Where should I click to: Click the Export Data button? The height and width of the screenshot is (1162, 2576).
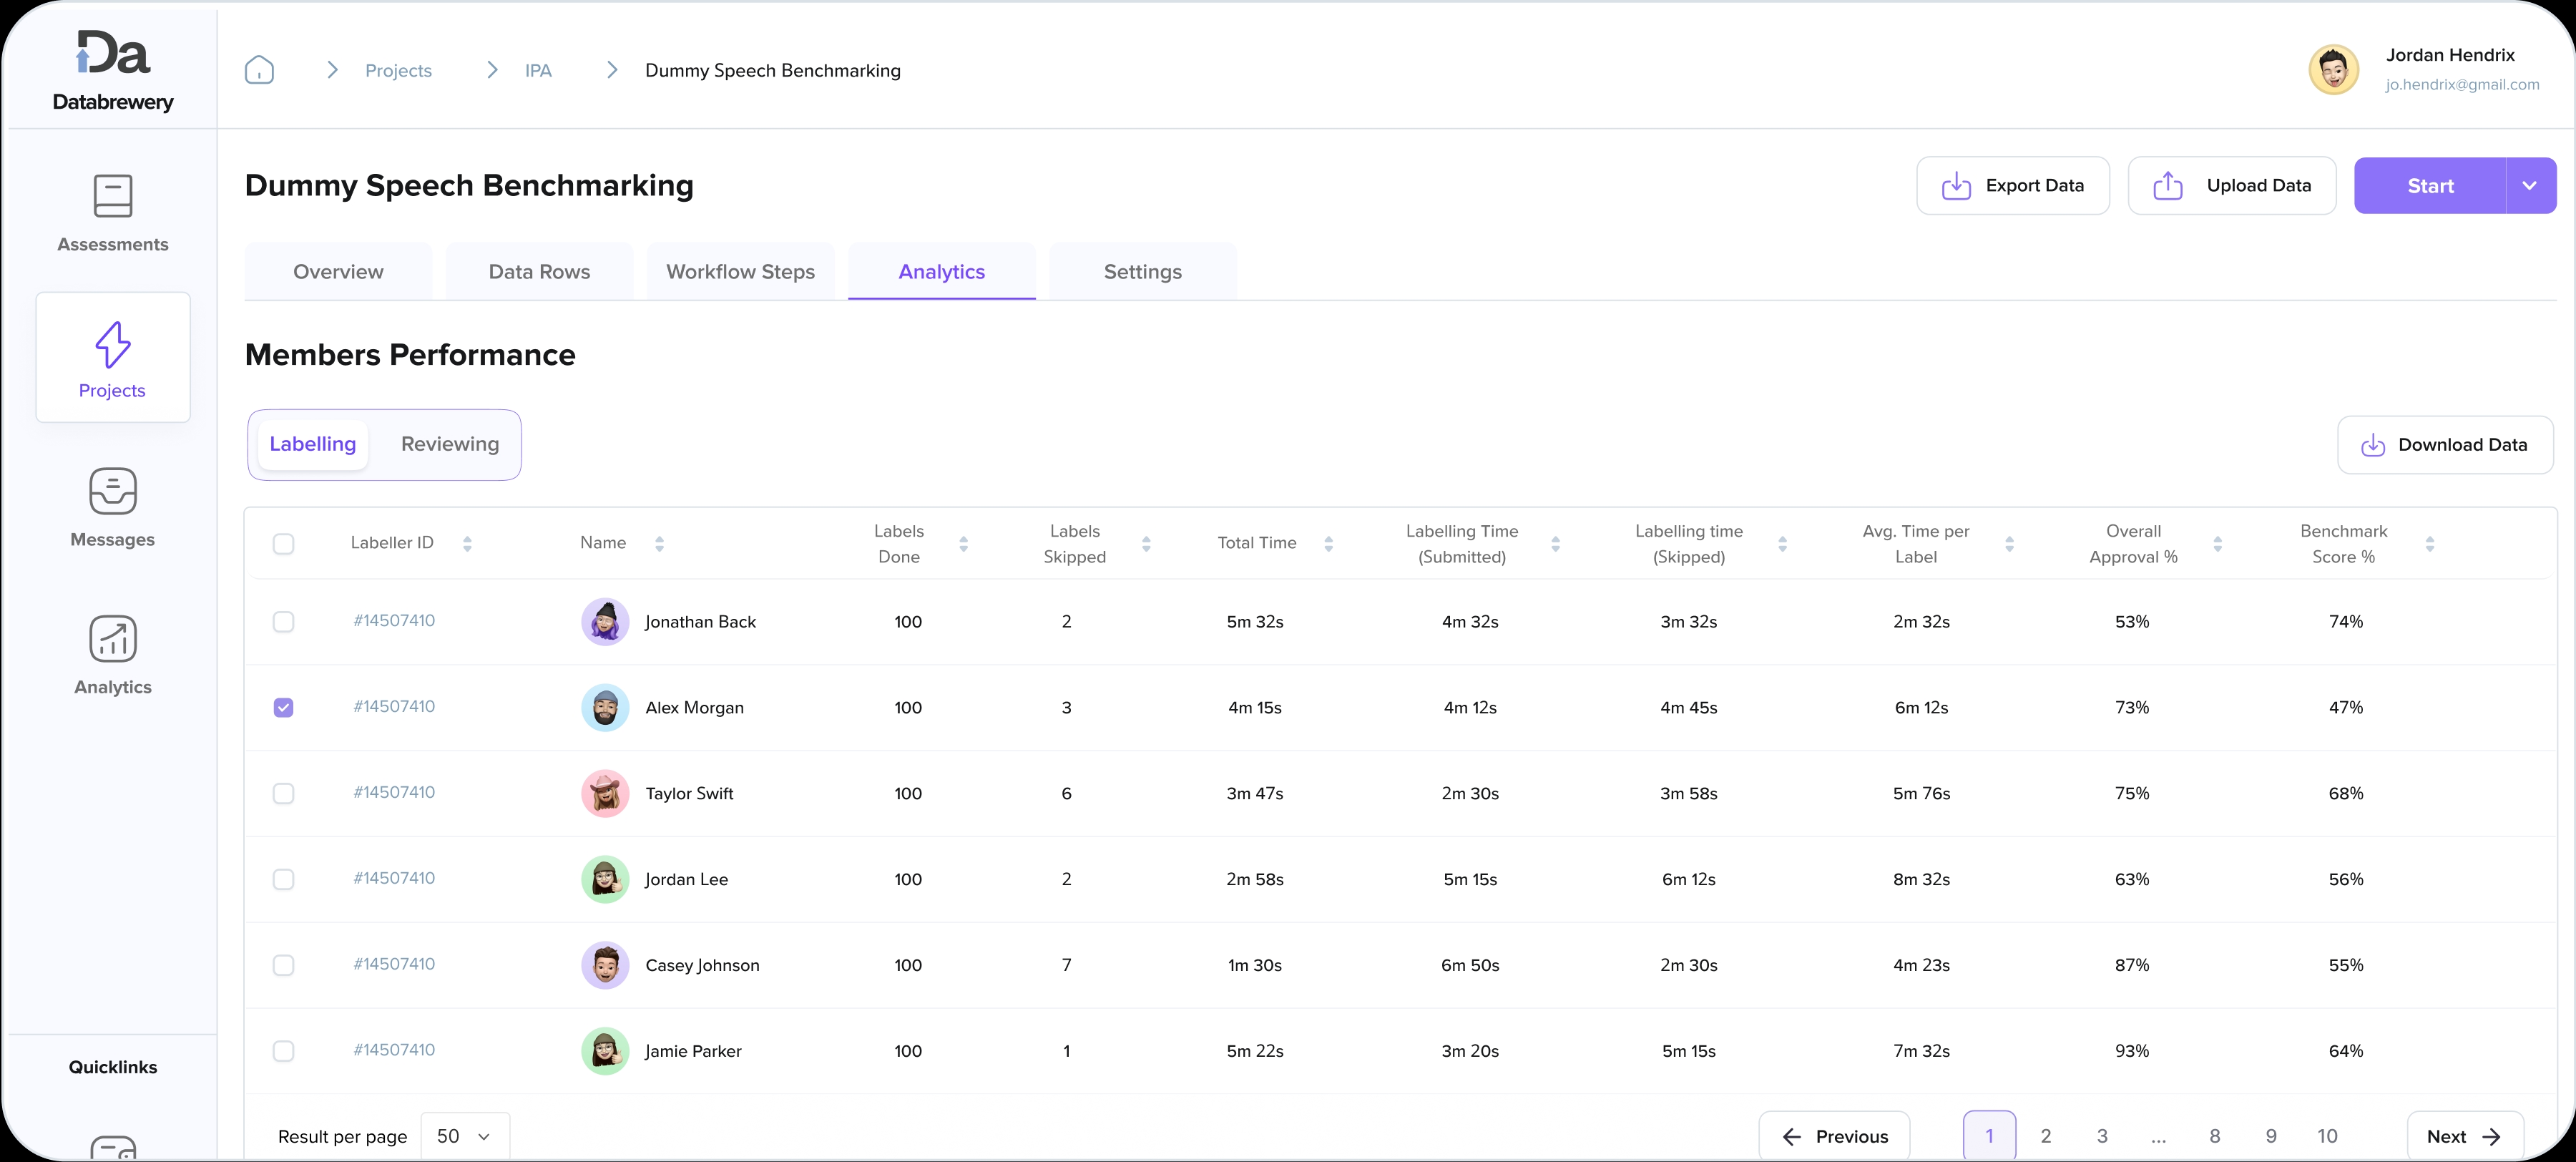coord(2012,186)
